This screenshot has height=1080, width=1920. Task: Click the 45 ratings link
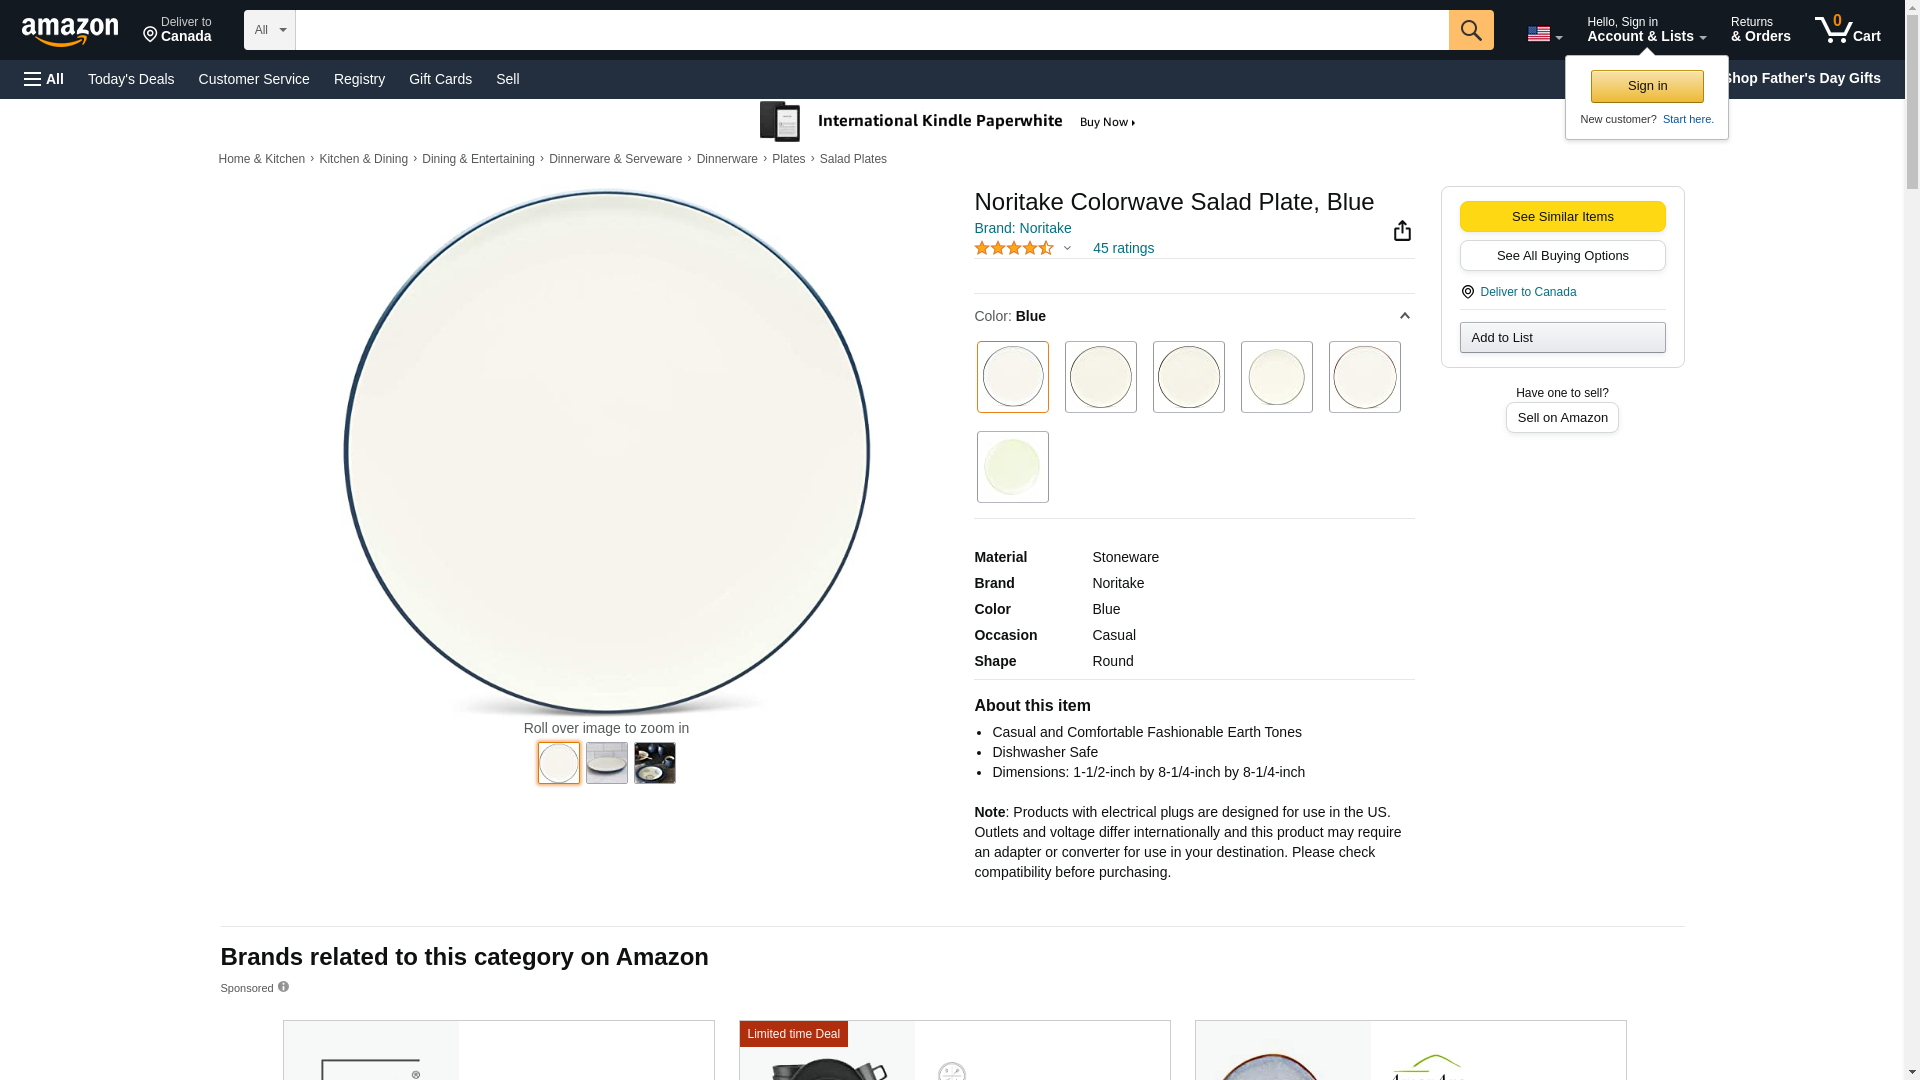tap(1122, 248)
